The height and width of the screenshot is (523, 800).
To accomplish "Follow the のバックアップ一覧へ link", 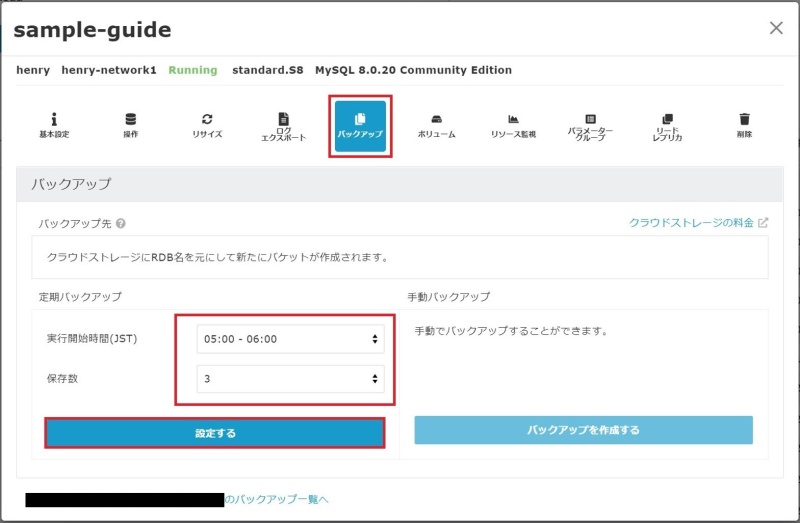I will (x=276, y=498).
